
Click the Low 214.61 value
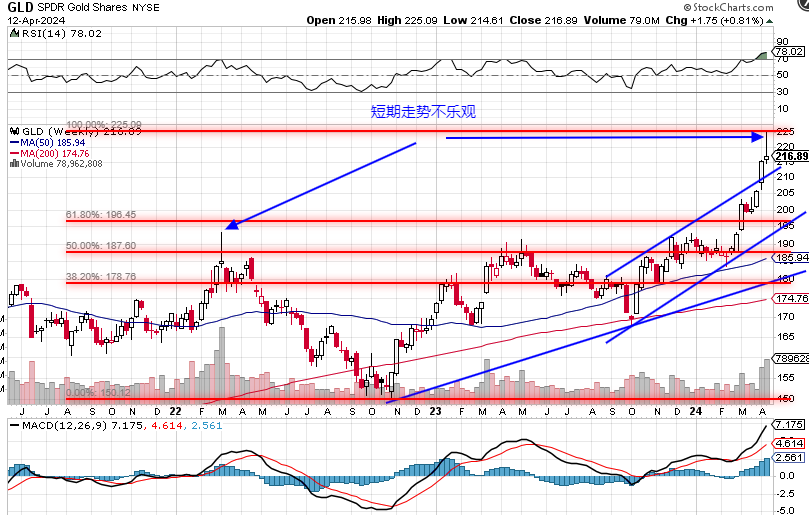pos(473,21)
